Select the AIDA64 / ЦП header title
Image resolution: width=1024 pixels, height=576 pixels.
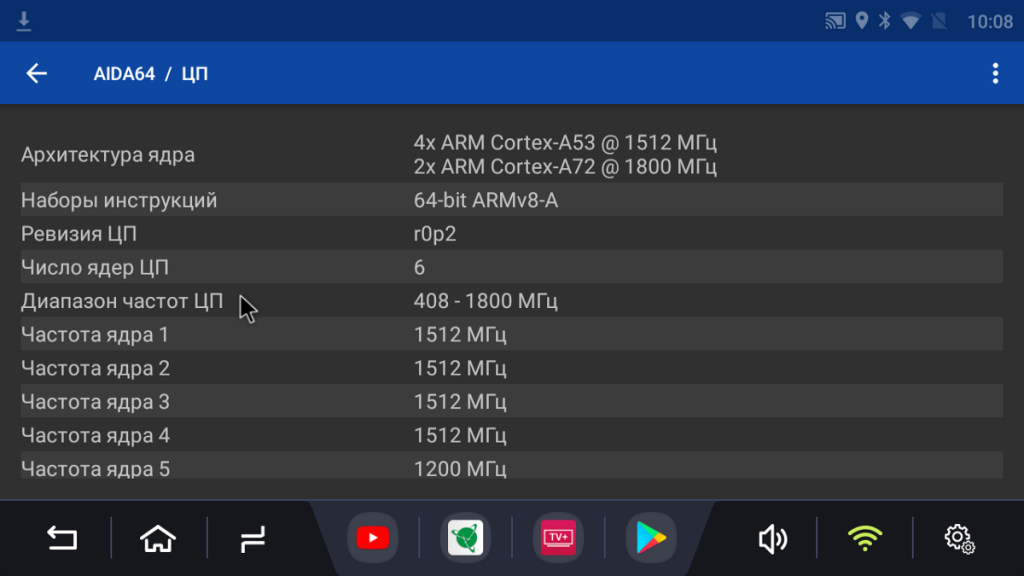click(150, 74)
